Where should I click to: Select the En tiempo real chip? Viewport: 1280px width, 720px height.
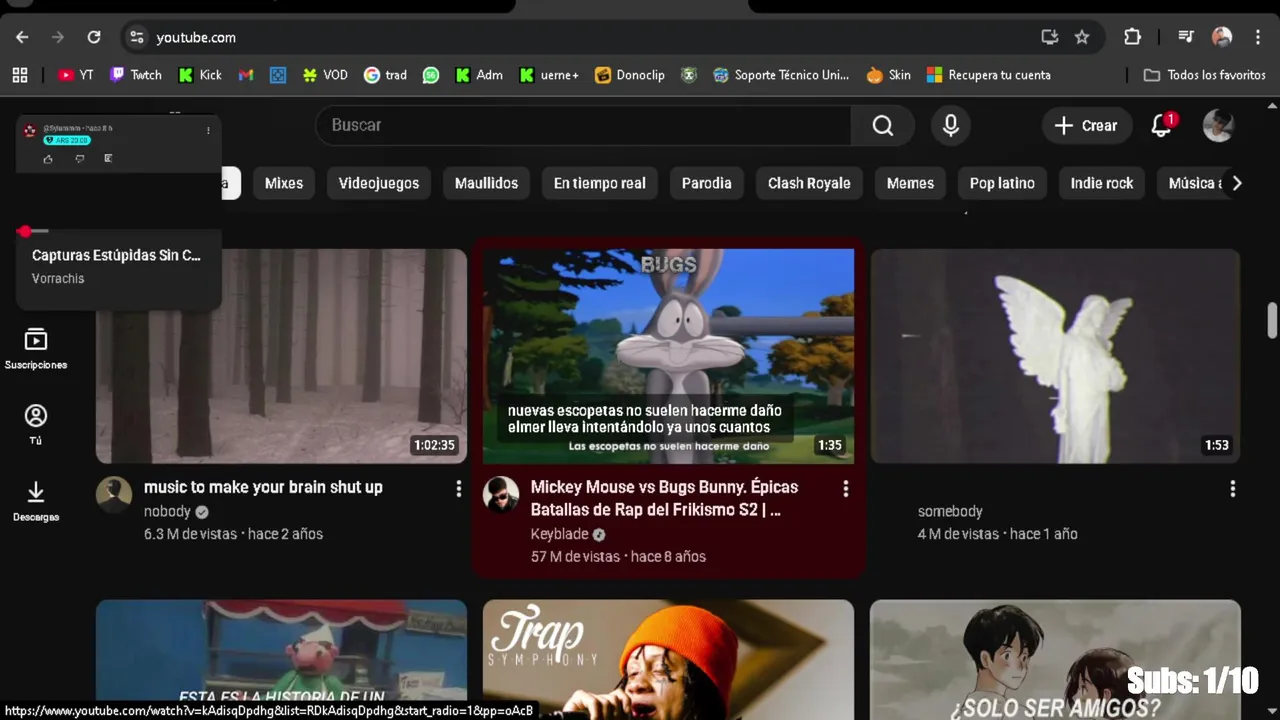point(600,183)
